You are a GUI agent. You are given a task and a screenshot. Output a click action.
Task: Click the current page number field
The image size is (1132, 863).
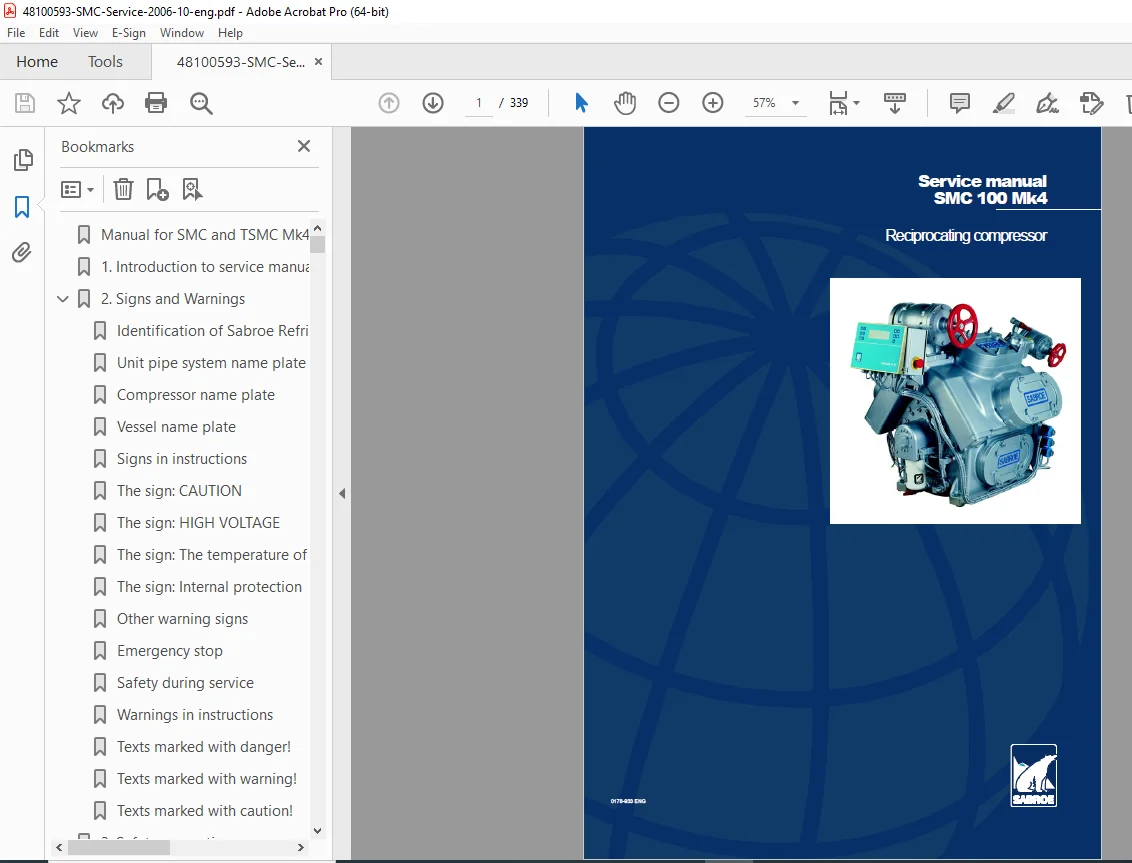(479, 103)
